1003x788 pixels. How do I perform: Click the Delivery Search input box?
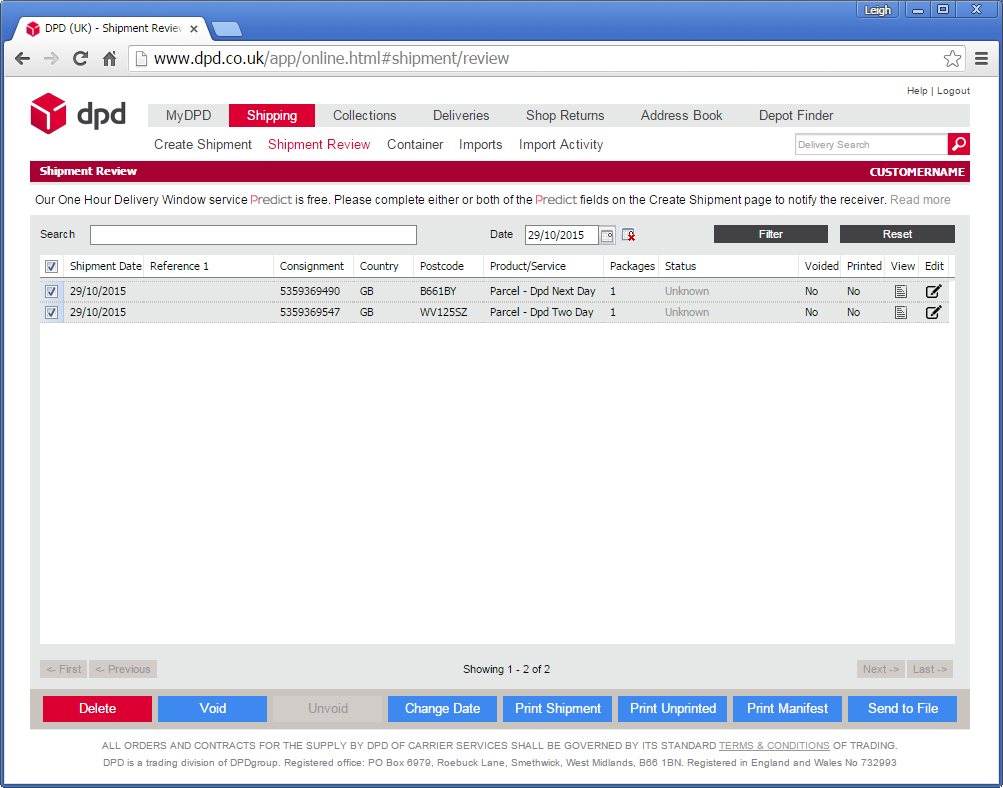pyautogui.click(x=871, y=145)
